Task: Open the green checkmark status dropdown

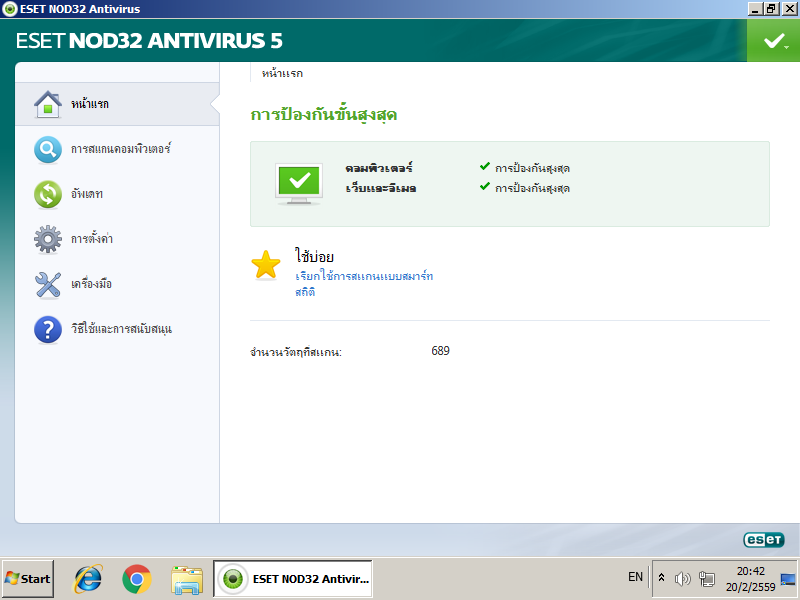Action: tap(773, 41)
